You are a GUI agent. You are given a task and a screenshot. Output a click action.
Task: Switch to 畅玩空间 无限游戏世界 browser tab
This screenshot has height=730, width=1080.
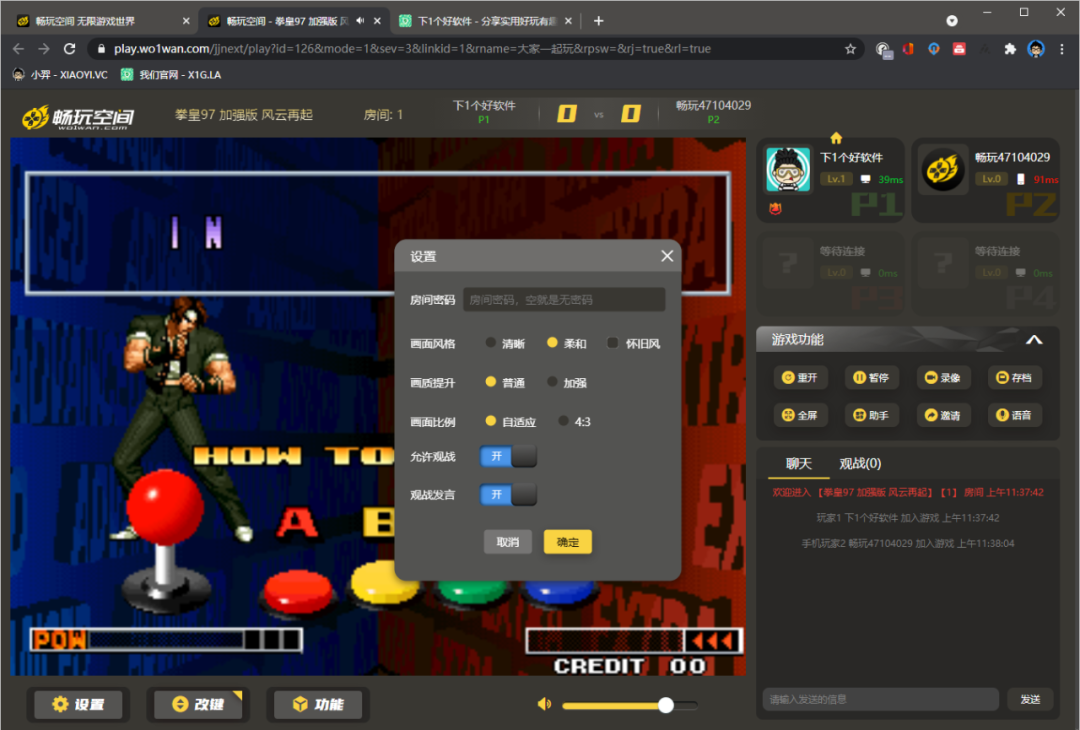[102, 21]
